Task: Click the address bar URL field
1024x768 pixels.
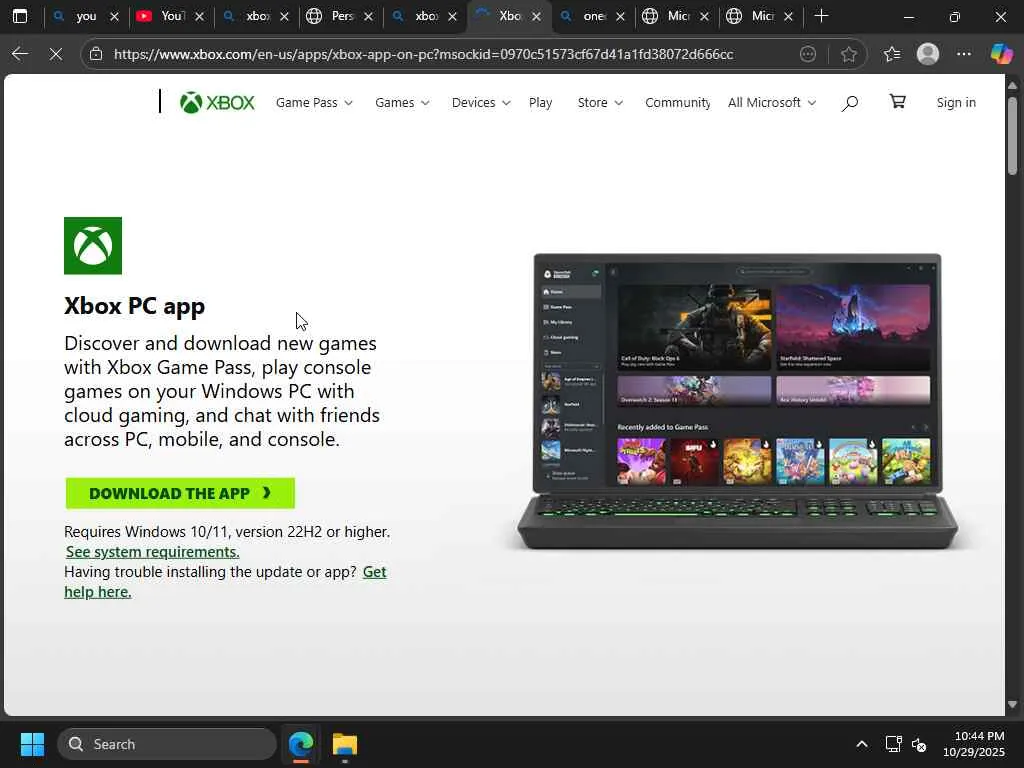Action: click(423, 54)
